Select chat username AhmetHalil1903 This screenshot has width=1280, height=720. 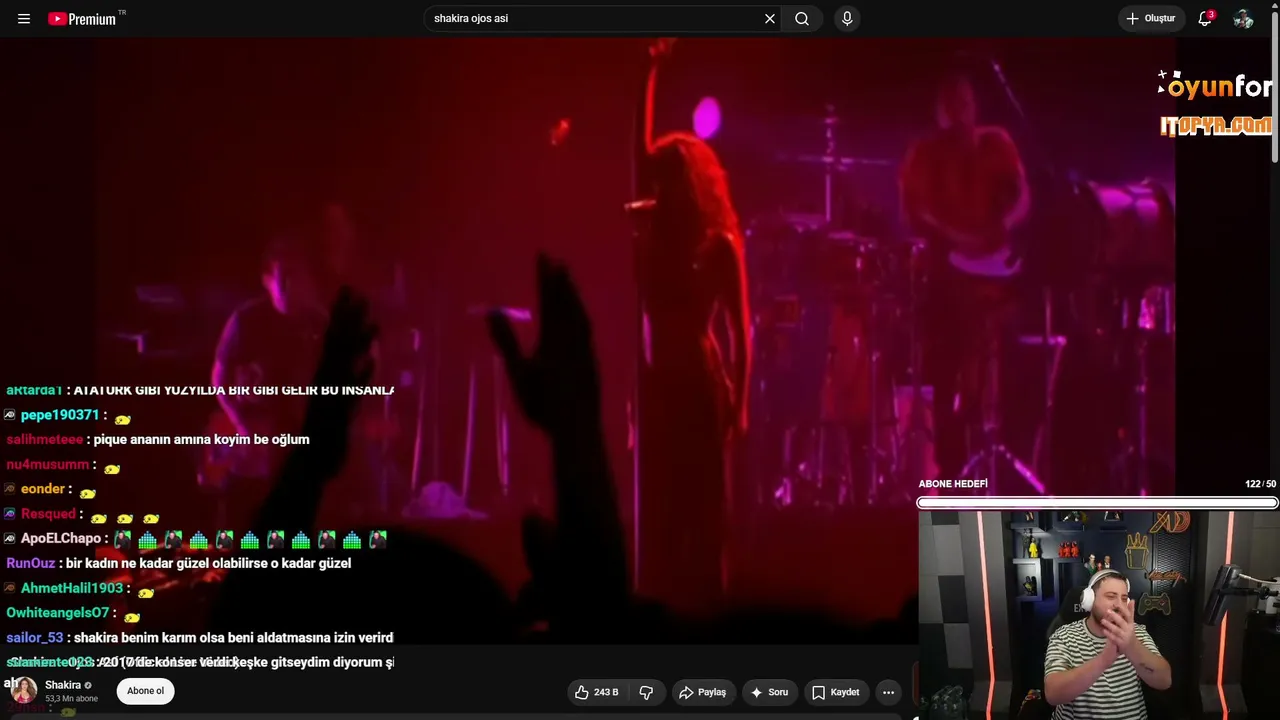71,588
